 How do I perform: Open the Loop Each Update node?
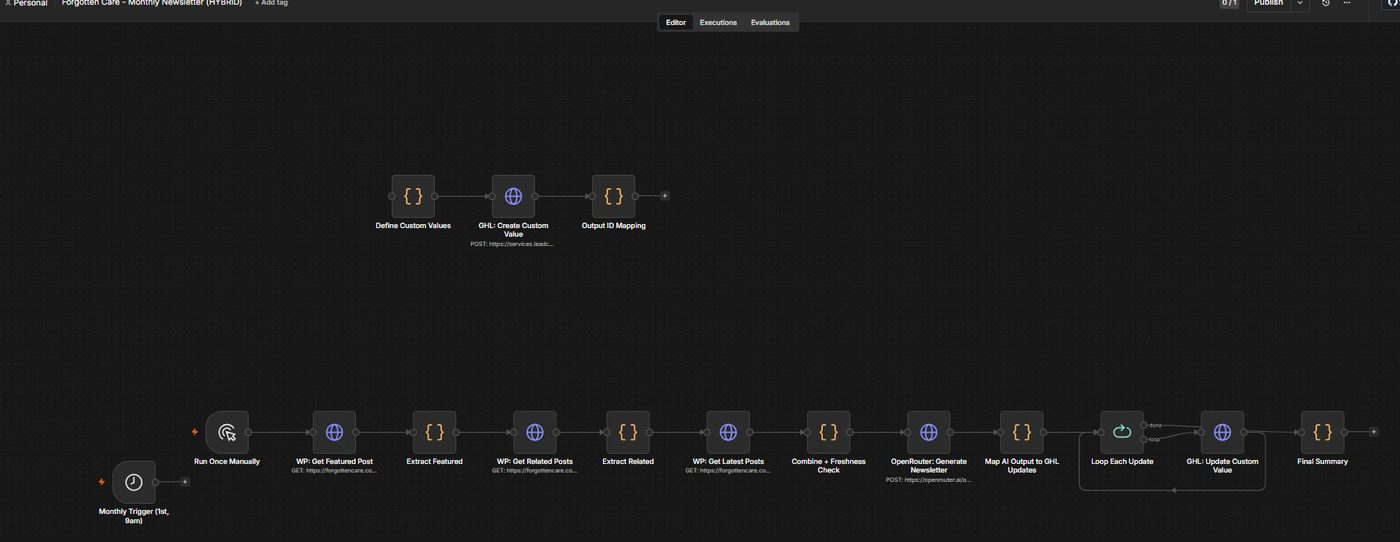[1122, 432]
